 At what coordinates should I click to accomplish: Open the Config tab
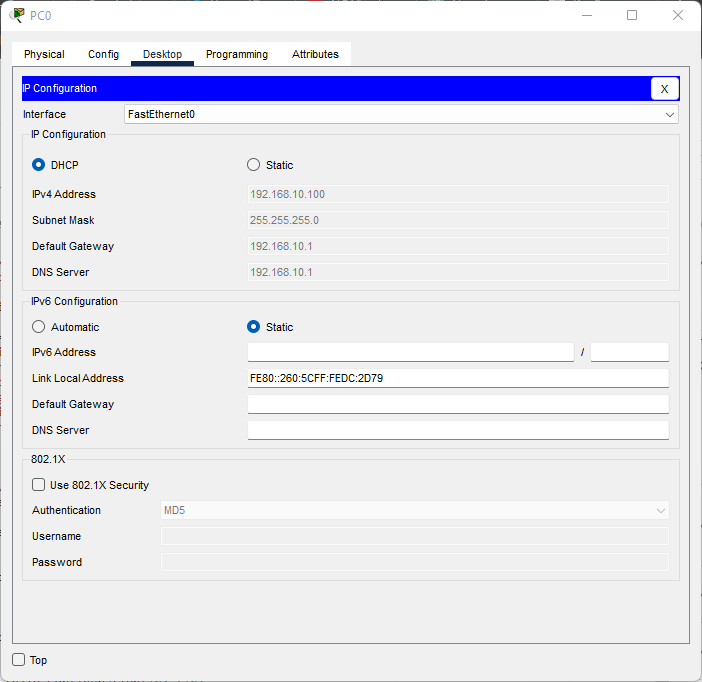[x=103, y=54]
